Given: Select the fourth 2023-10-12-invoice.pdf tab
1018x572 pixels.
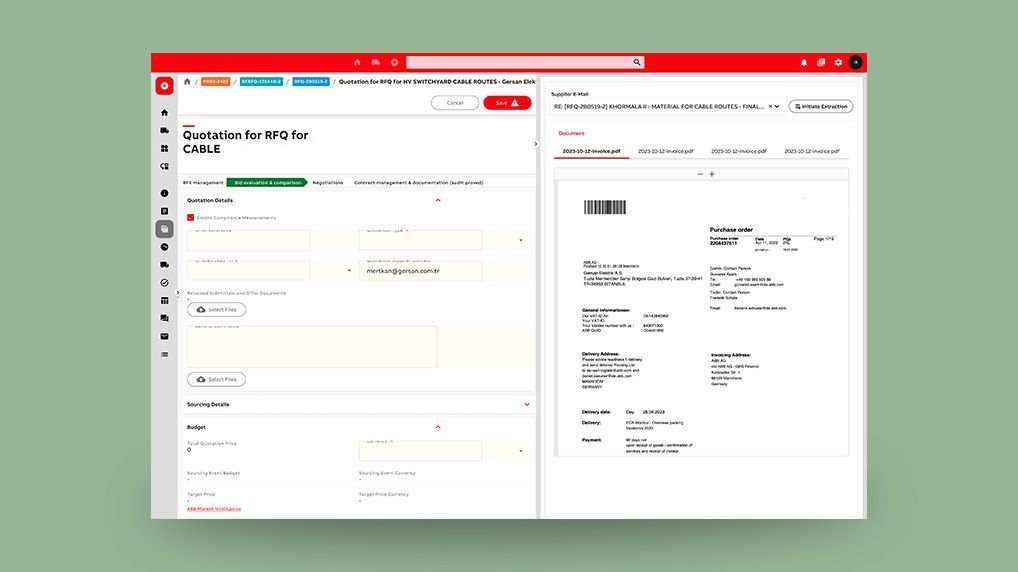Looking at the screenshot, I should [x=812, y=151].
